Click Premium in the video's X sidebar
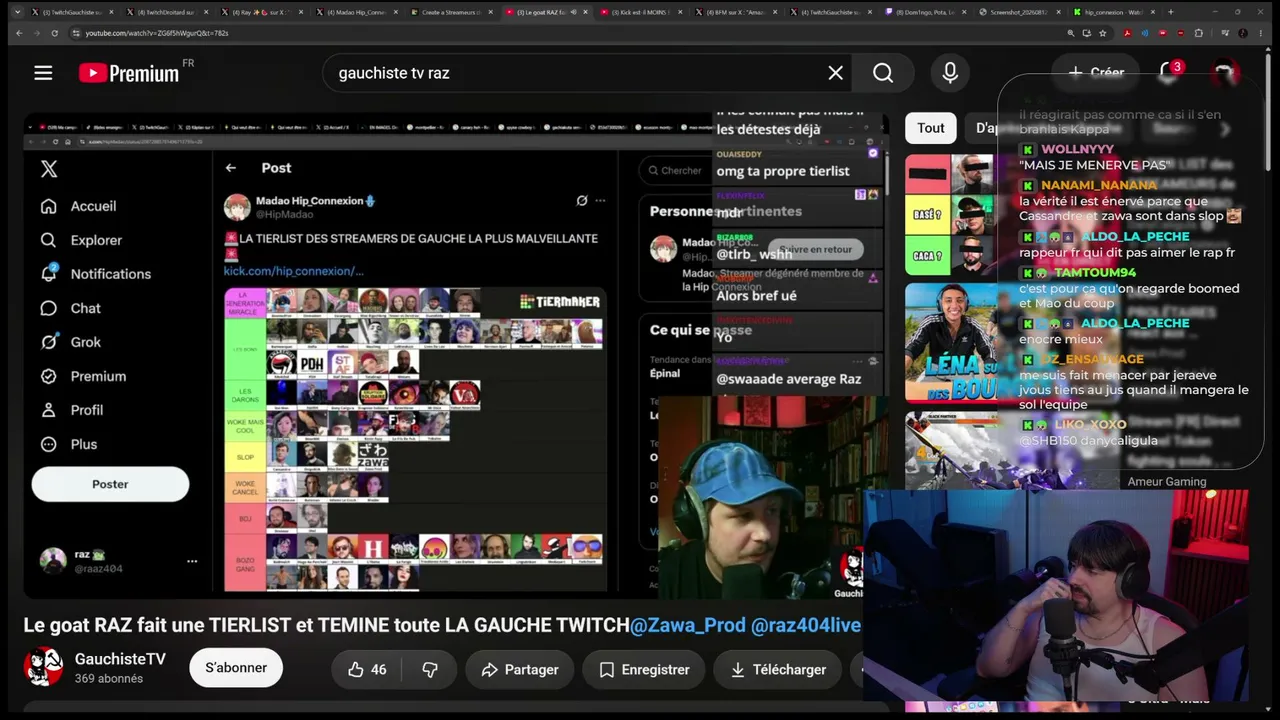The width and height of the screenshot is (1280, 720). coord(98,376)
